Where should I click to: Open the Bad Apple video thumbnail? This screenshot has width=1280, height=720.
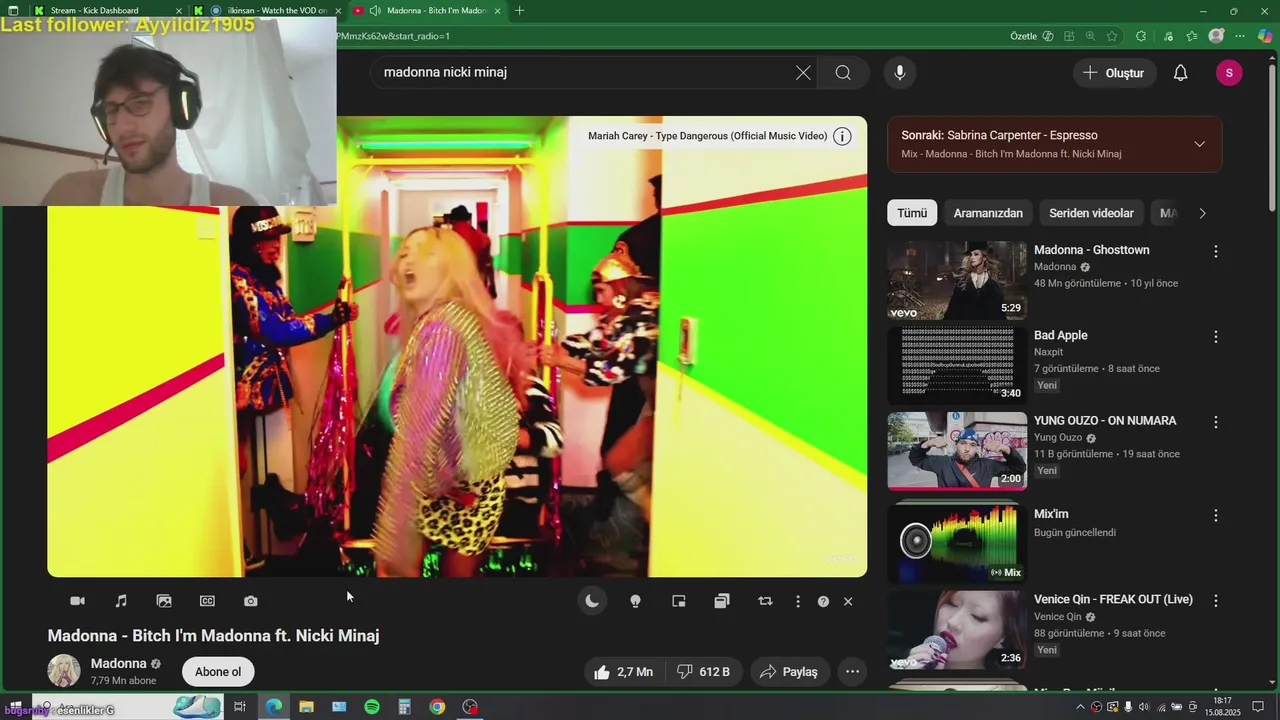(957, 366)
